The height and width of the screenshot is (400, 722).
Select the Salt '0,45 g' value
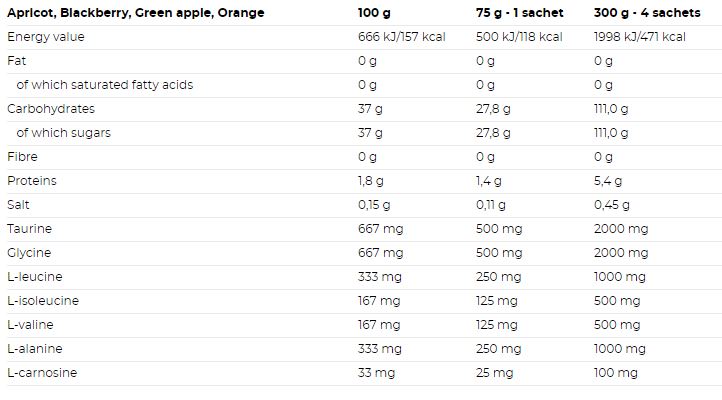(x=612, y=205)
